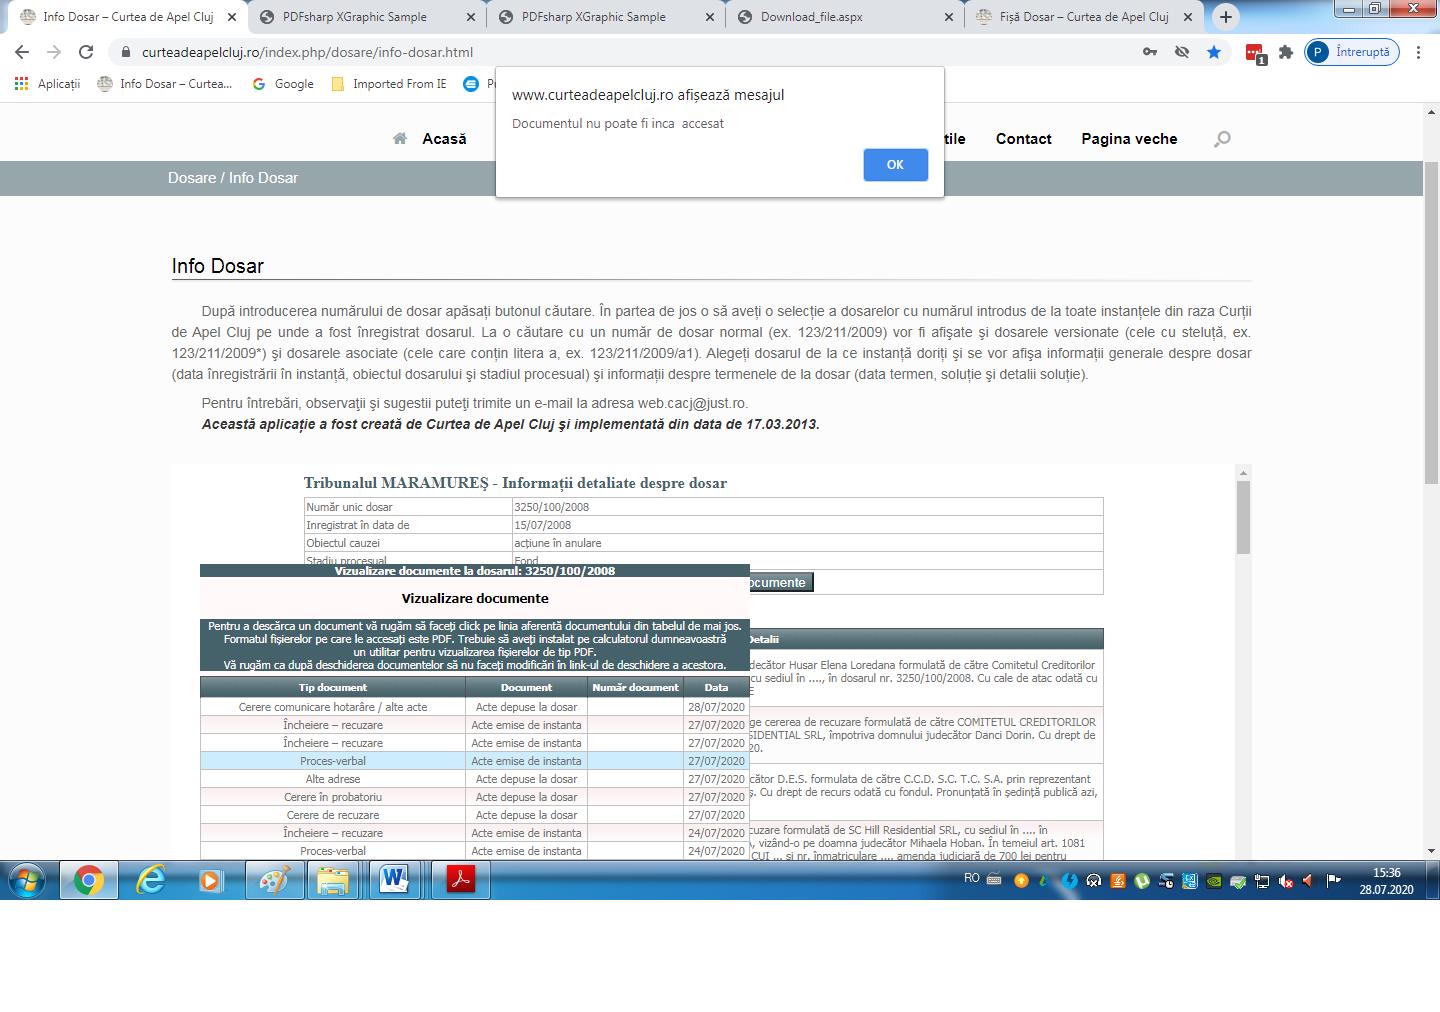This screenshot has width=1440, height=1012.
Task: Open Chrome from the taskbar
Action: pyautogui.click(x=88, y=880)
